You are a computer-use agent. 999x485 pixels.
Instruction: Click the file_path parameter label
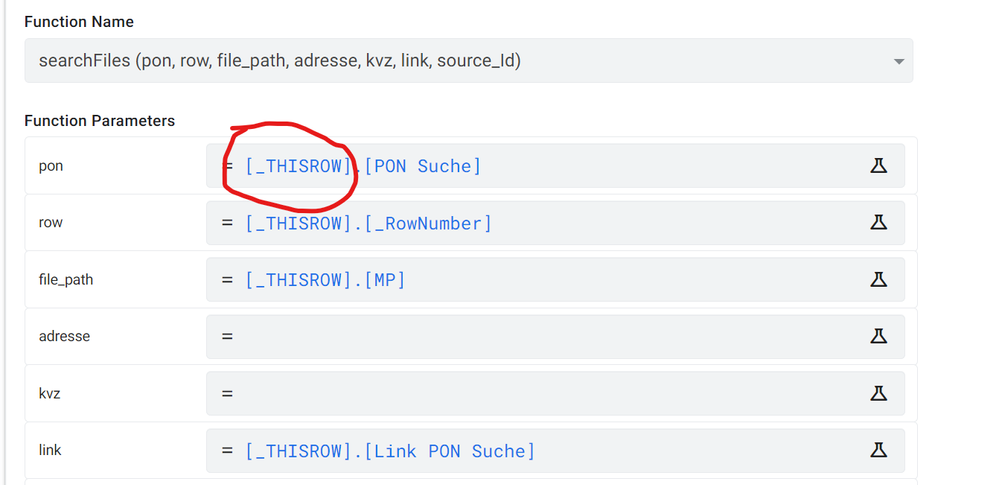point(66,279)
